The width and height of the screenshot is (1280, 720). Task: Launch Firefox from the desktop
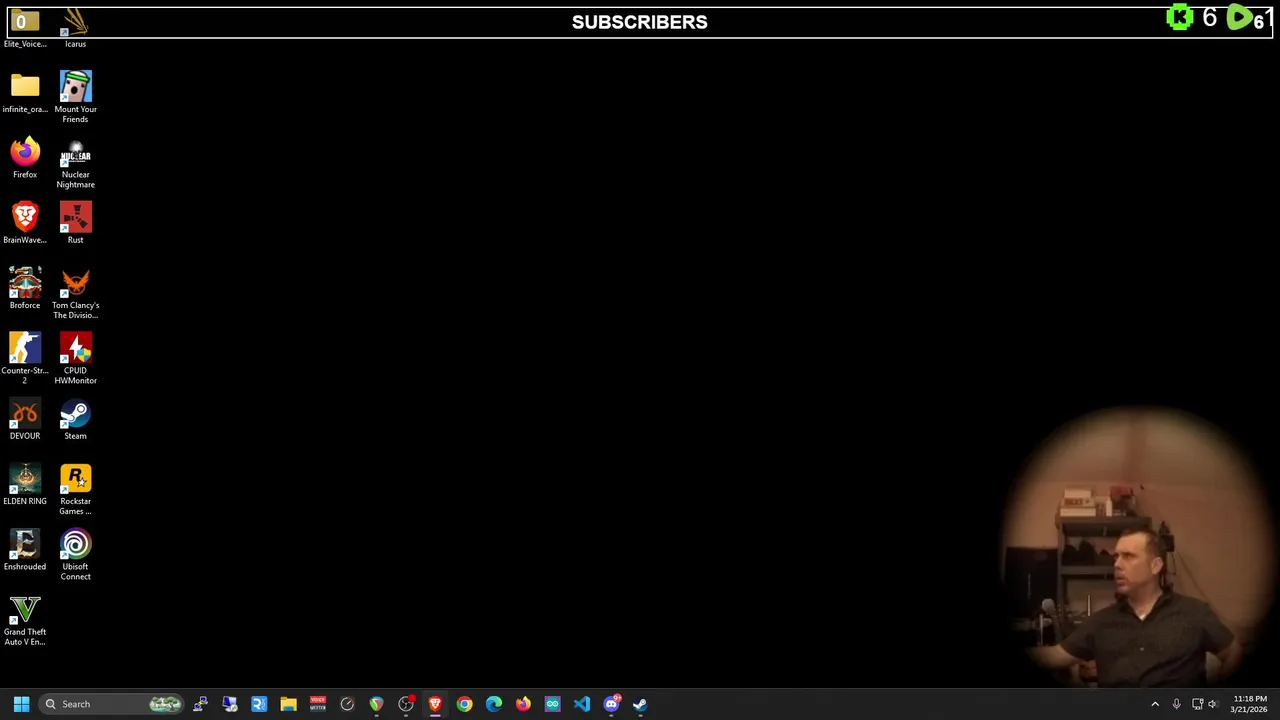click(25, 158)
